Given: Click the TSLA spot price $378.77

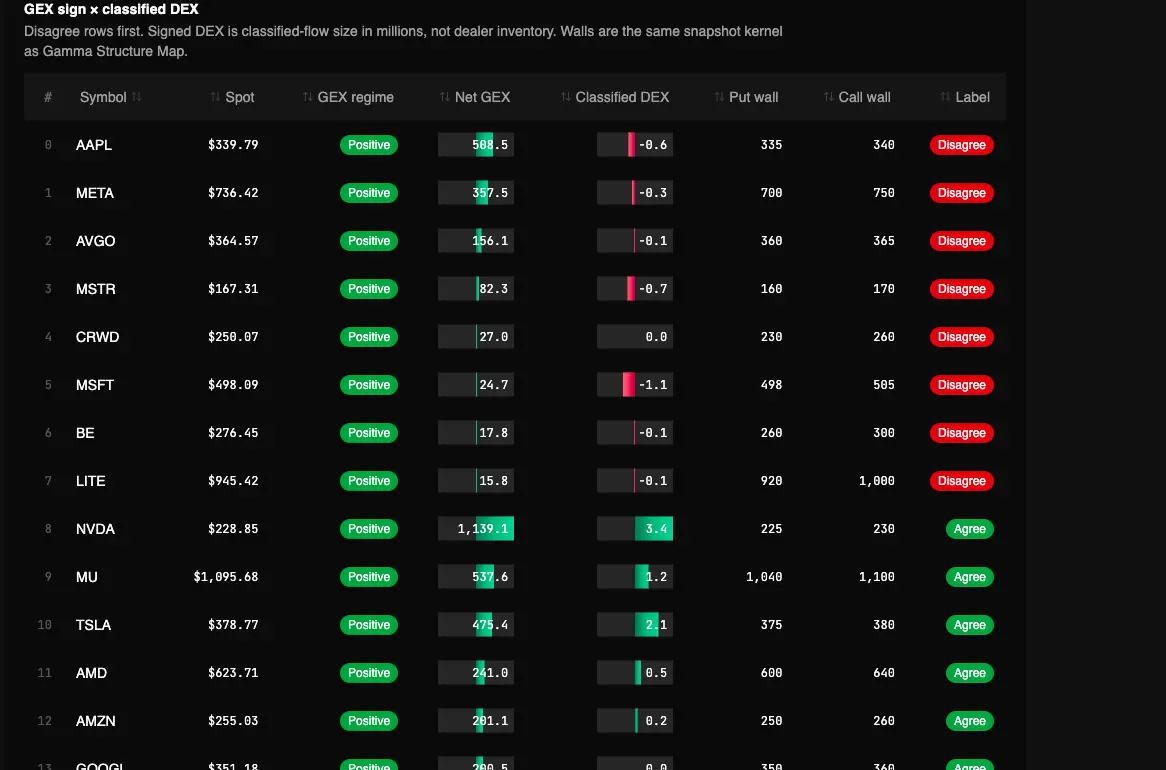Looking at the screenshot, I should [x=233, y=625].
